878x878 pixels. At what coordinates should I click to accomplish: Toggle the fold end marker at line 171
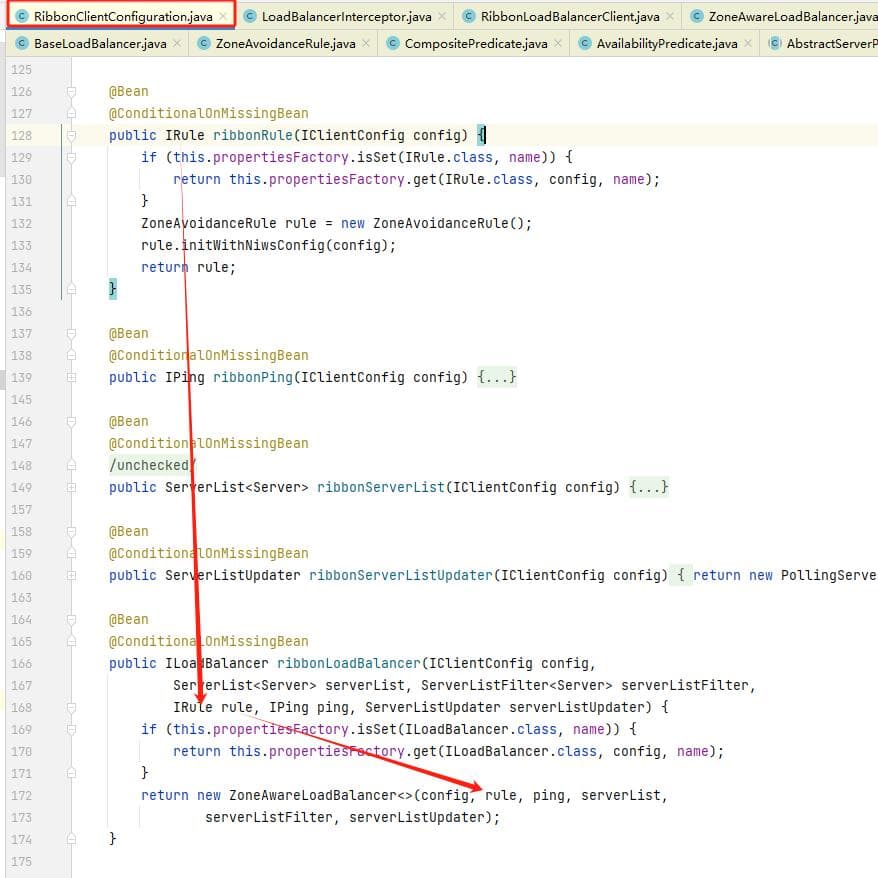coord(71,773)
